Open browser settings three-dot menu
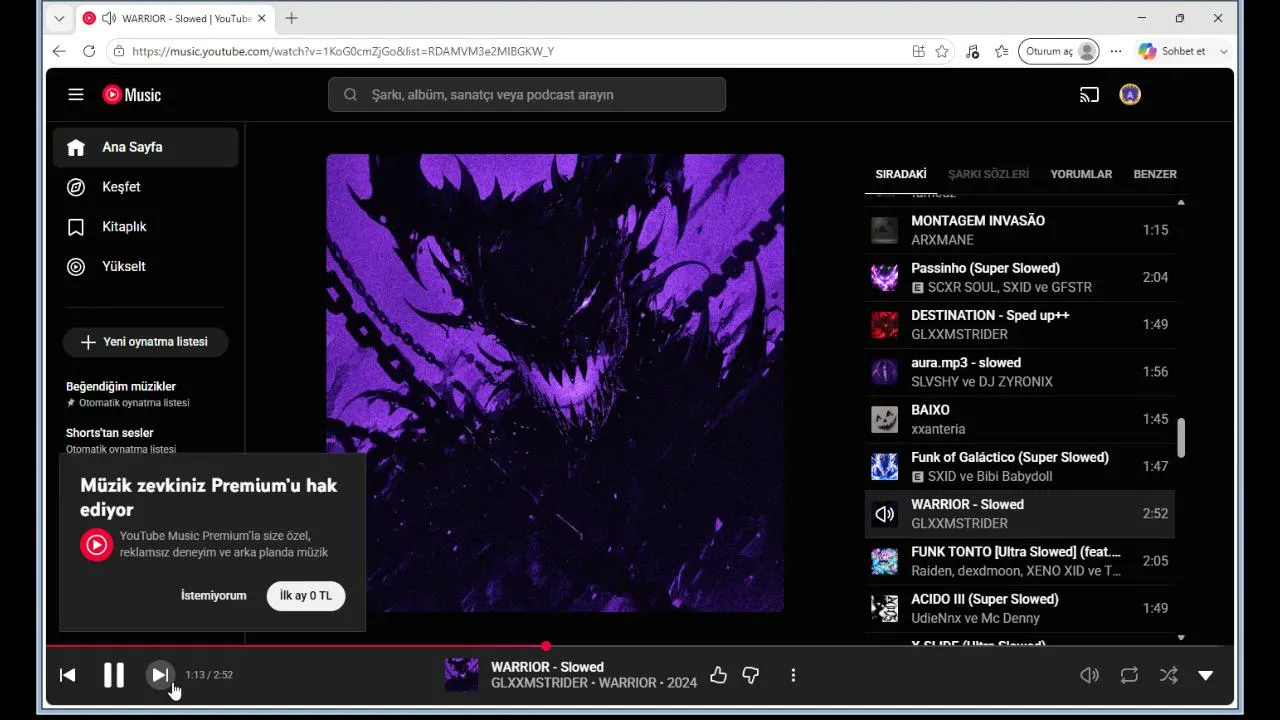1280x720 pixels. 1116,51
